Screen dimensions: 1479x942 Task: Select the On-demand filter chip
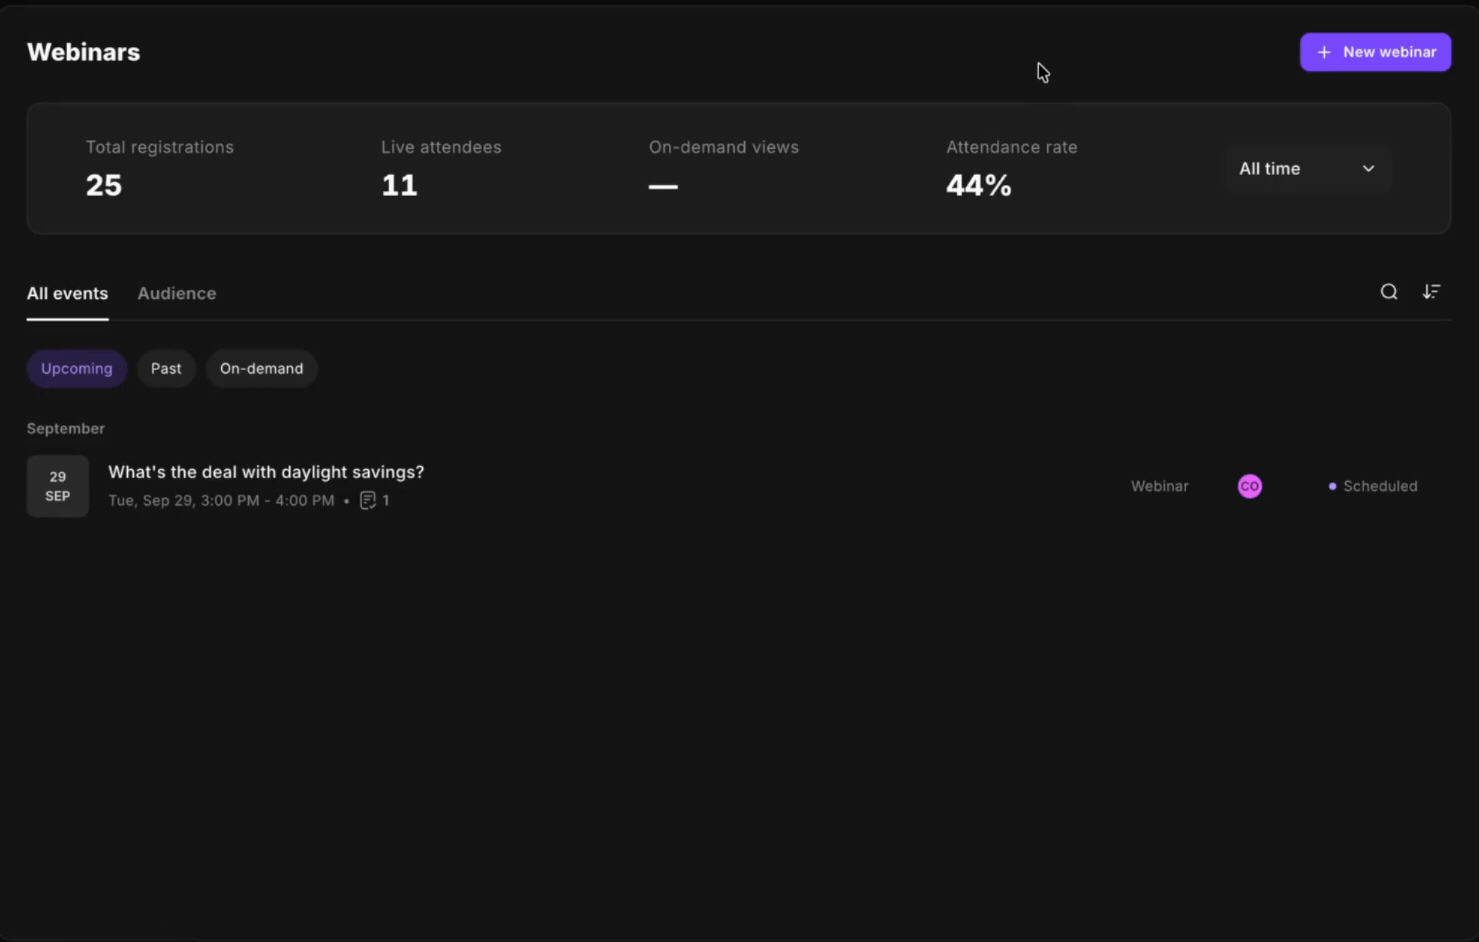[262, 368]
